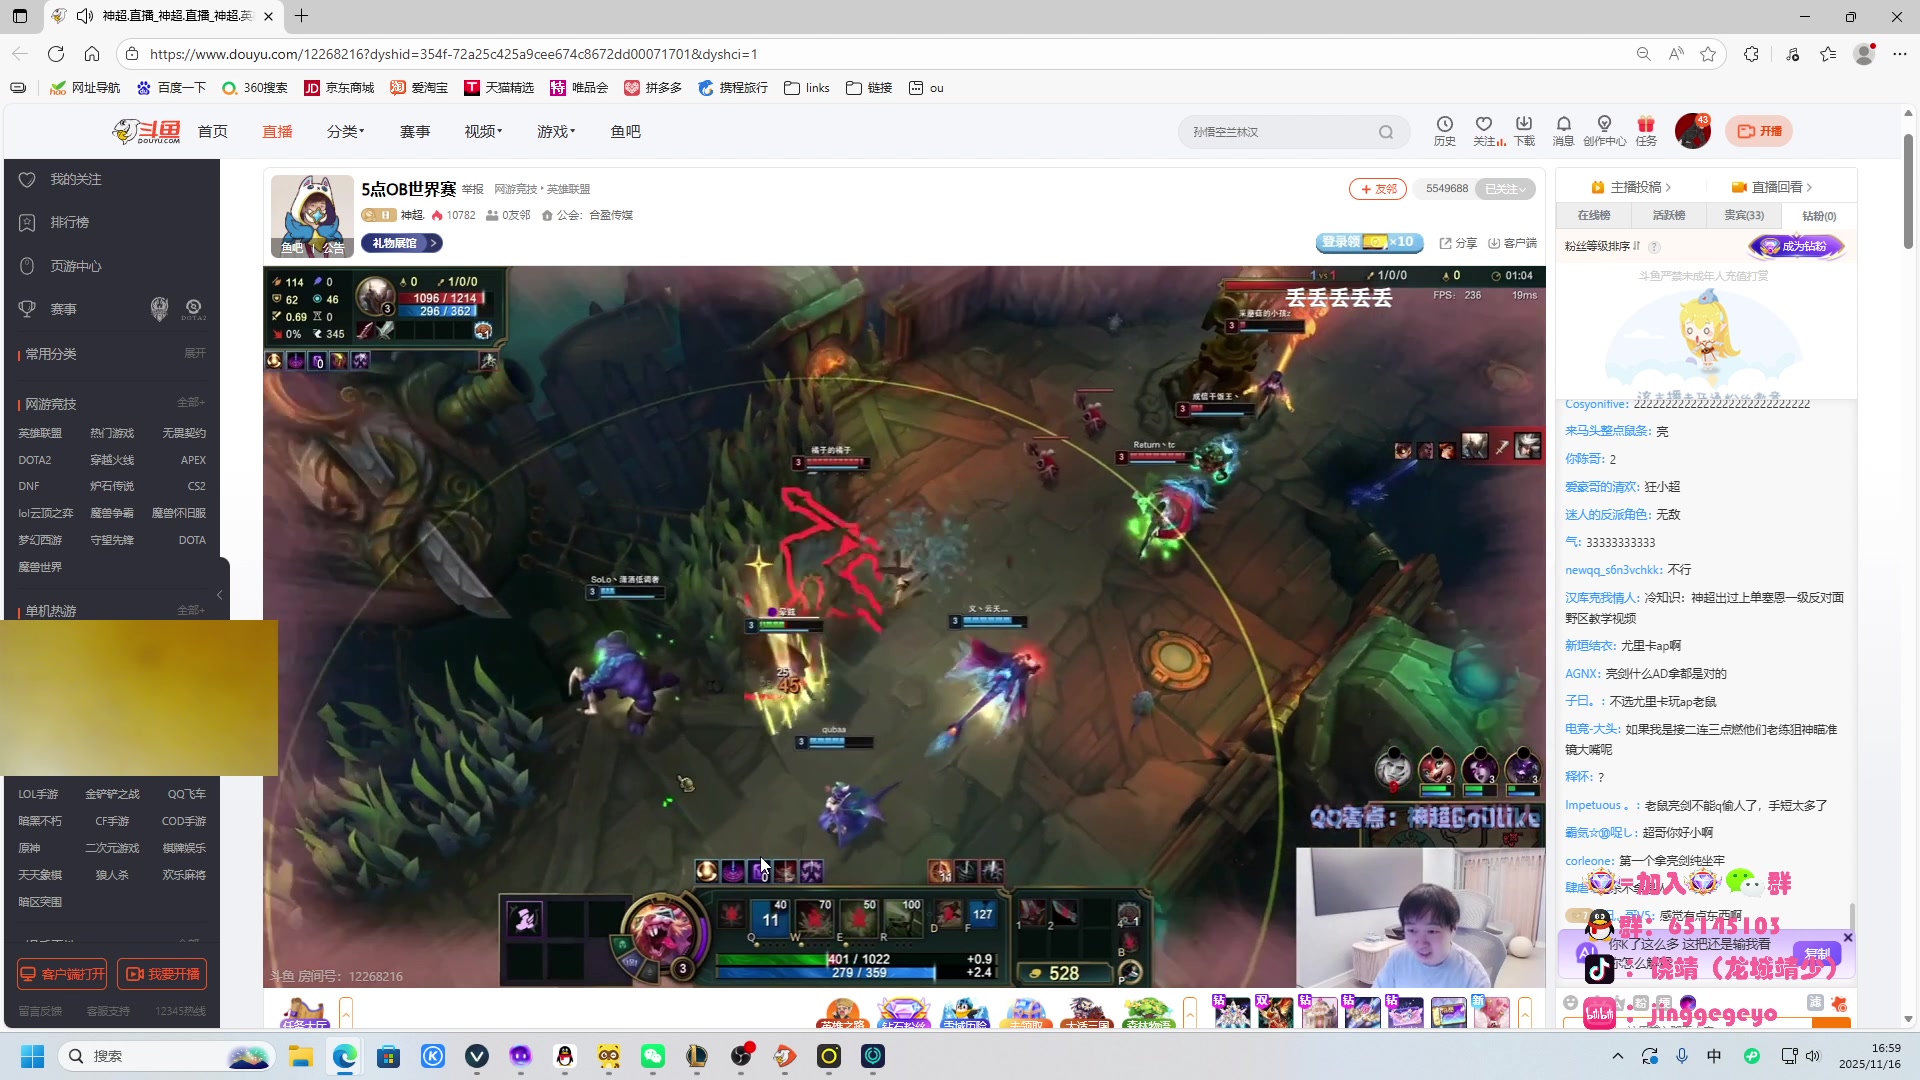Viewport: 1920px width, 1080px height.
Task: Select the 活跃榜 tab
Action: [x=1668, y=216]
